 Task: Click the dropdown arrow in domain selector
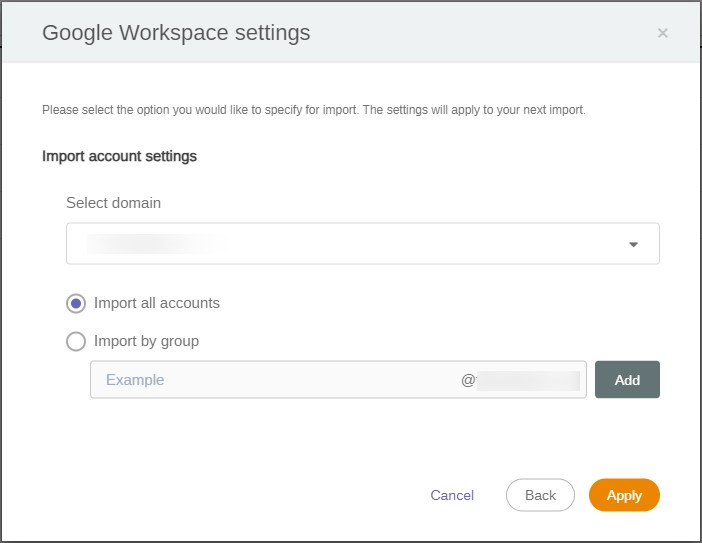click(x=634, y=244)
